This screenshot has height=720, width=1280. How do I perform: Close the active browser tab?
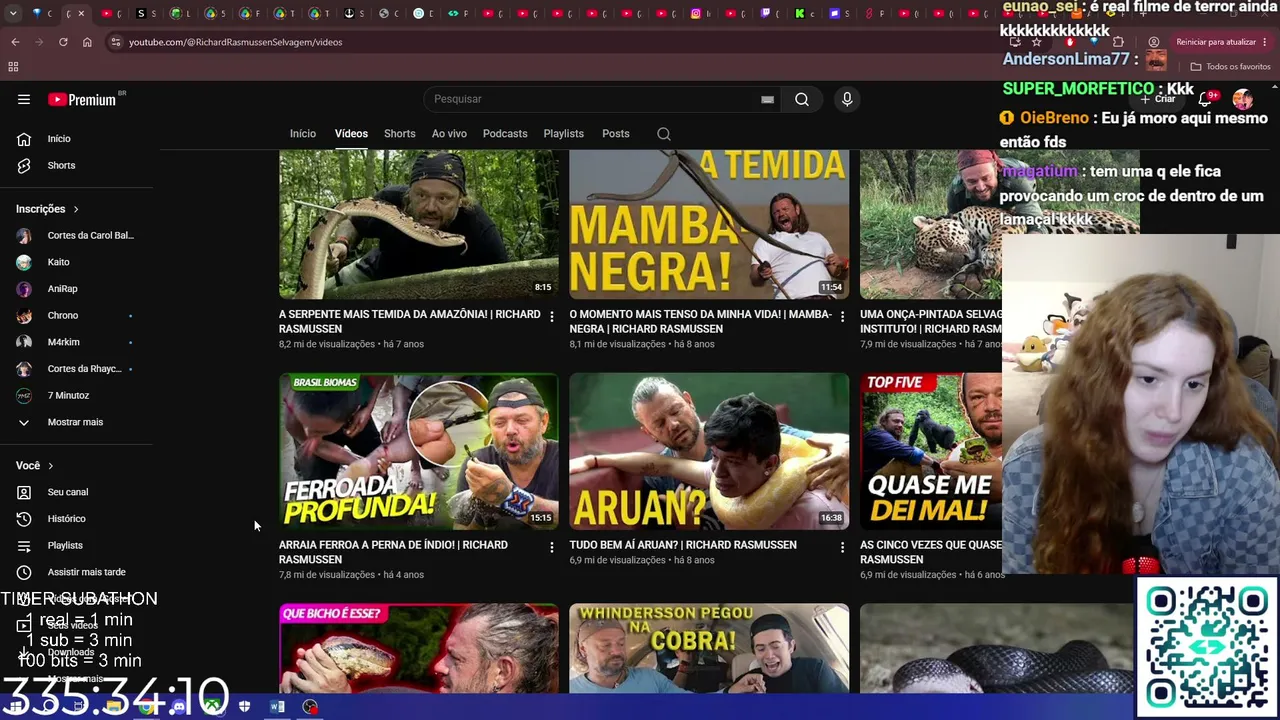(x=81, y=13)
